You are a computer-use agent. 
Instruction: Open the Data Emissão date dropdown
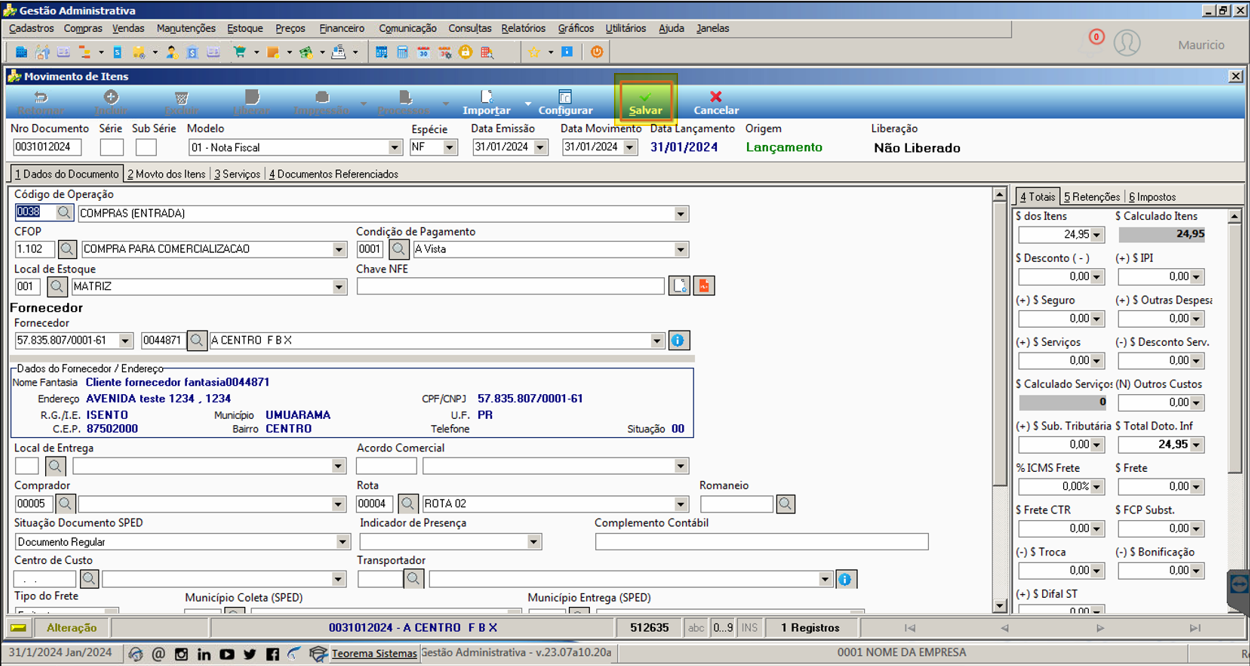coord(541,147)
